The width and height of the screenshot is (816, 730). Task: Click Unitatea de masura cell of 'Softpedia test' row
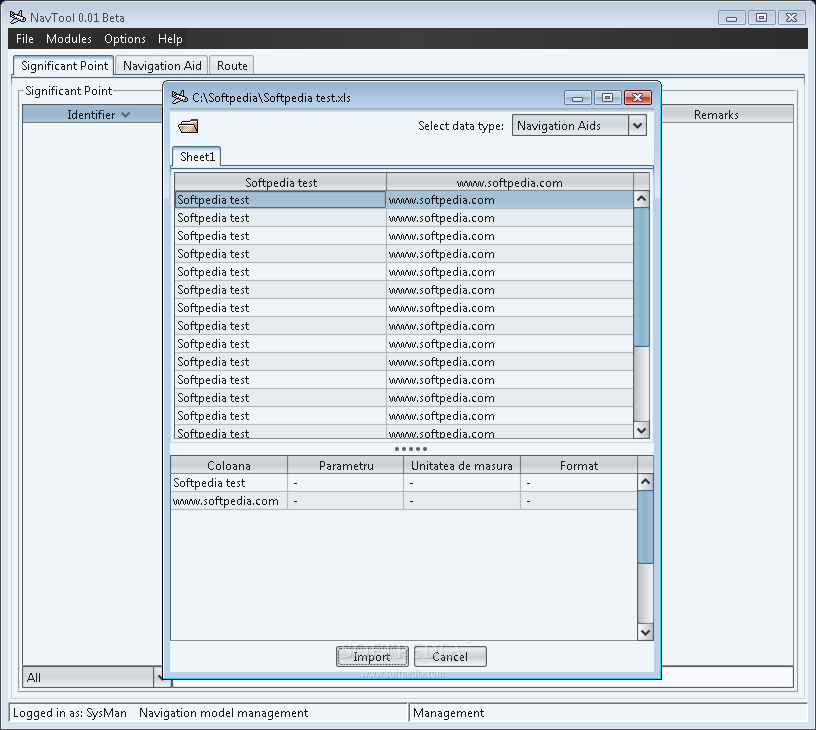click(462, 483)
